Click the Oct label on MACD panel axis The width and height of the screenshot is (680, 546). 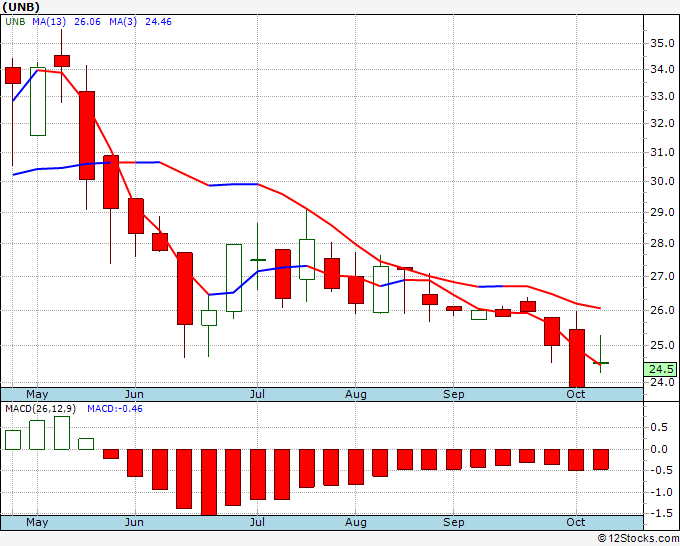575,522
